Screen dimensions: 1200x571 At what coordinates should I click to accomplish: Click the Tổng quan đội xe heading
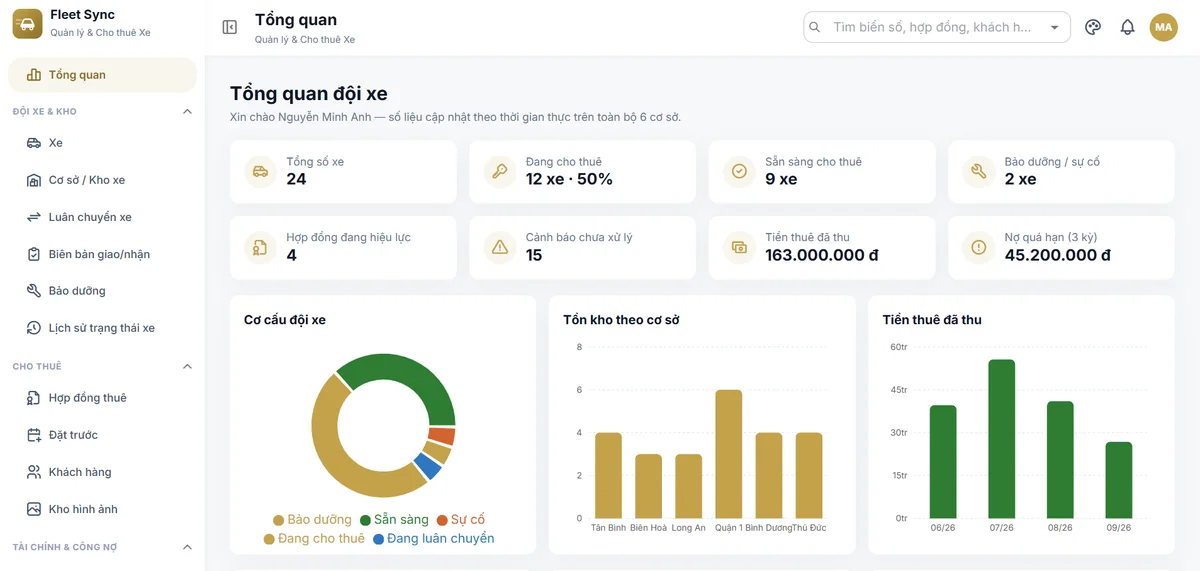pyautogui.click(x=308, y=94)
